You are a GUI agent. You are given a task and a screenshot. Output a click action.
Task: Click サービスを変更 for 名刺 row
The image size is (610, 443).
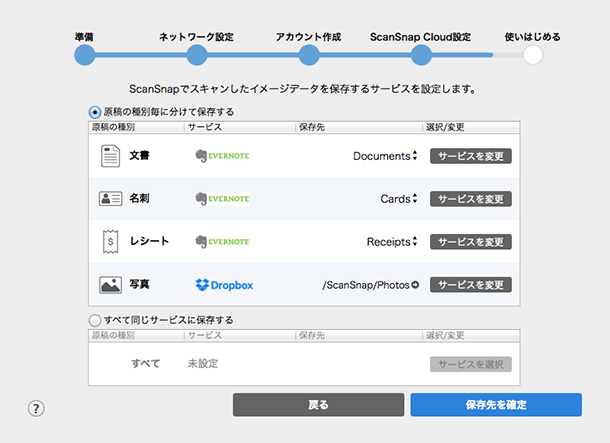(x=471, y=199)
